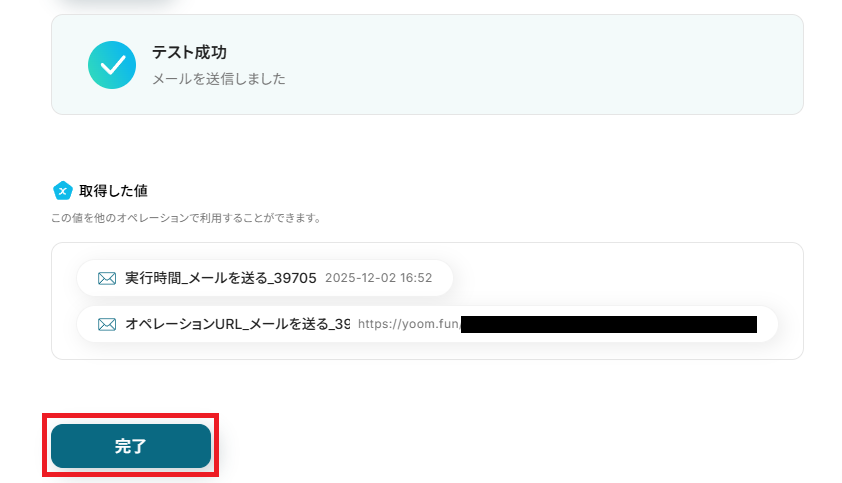Click the envelope icon in オペレーションURL row
Viewport: 842px width, 483px height.
click(x=107, y=325)
